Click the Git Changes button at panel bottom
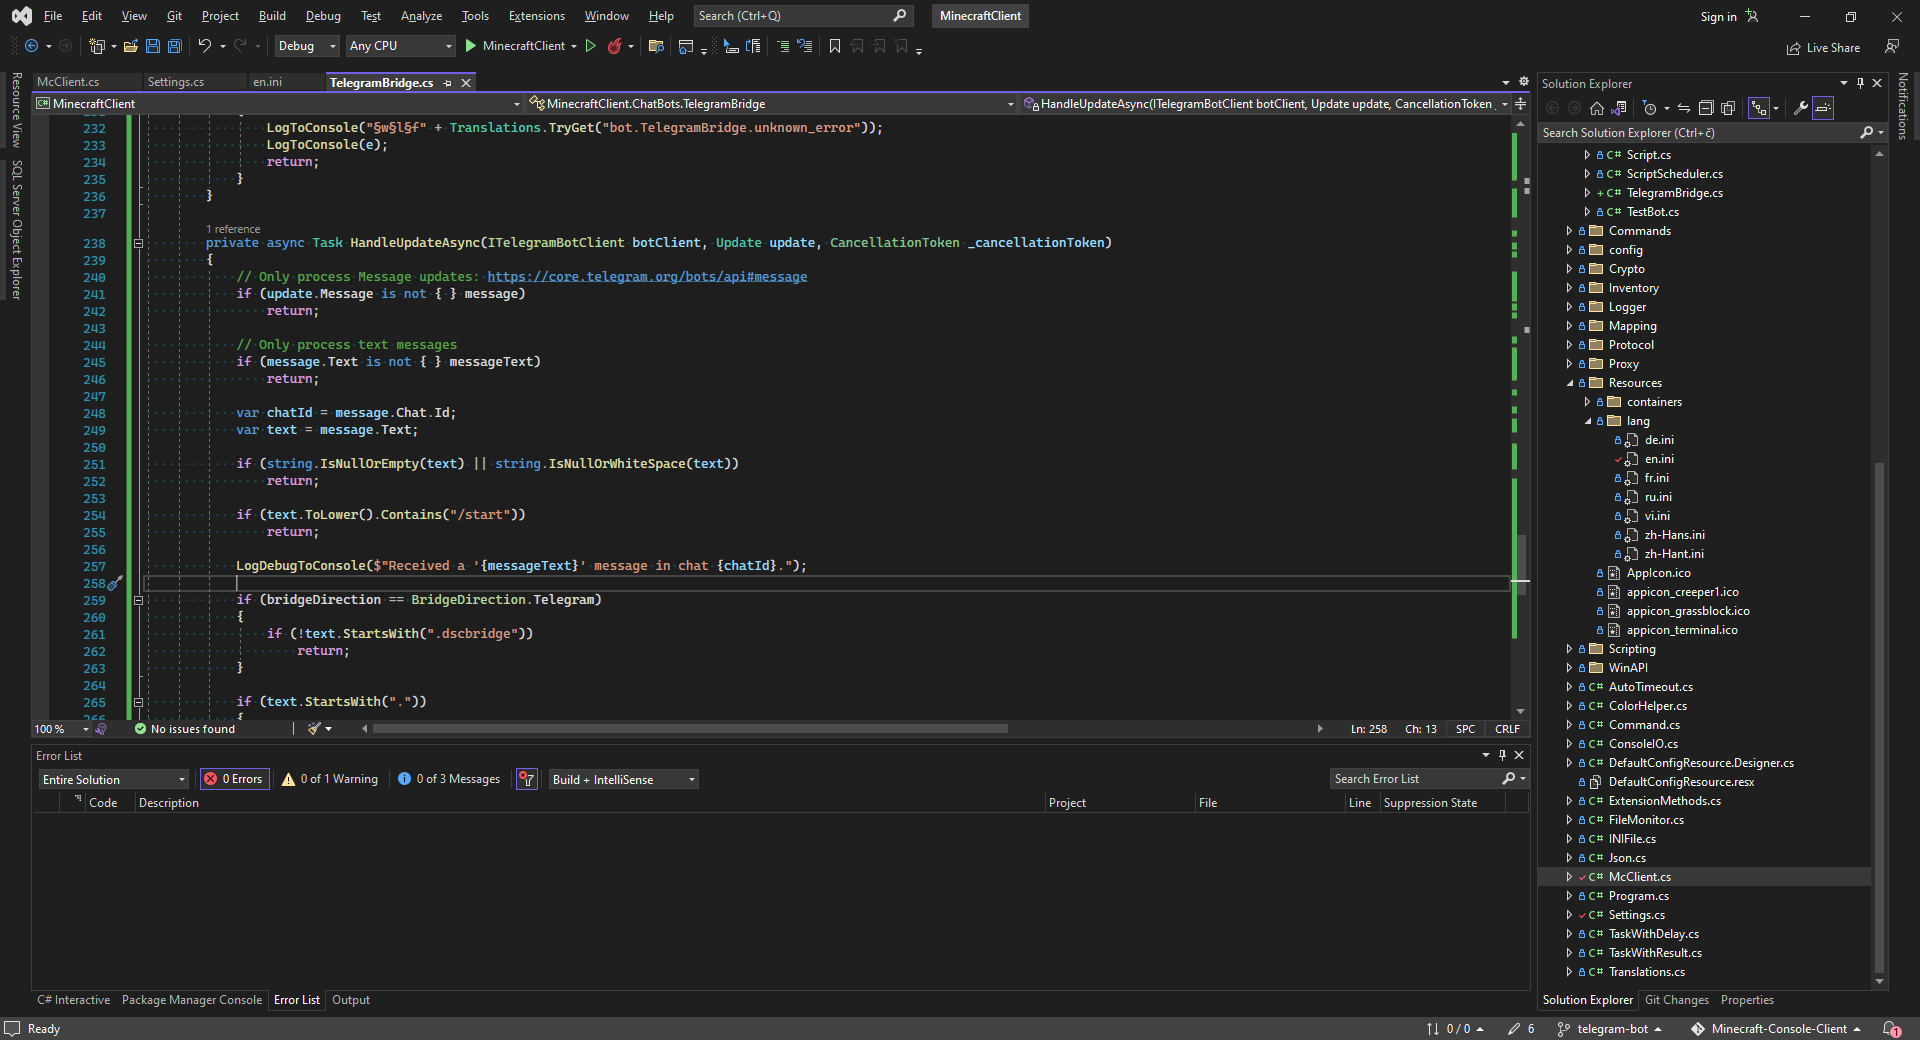Screen dimensions: 1920x1040 click(1676, 1000)
